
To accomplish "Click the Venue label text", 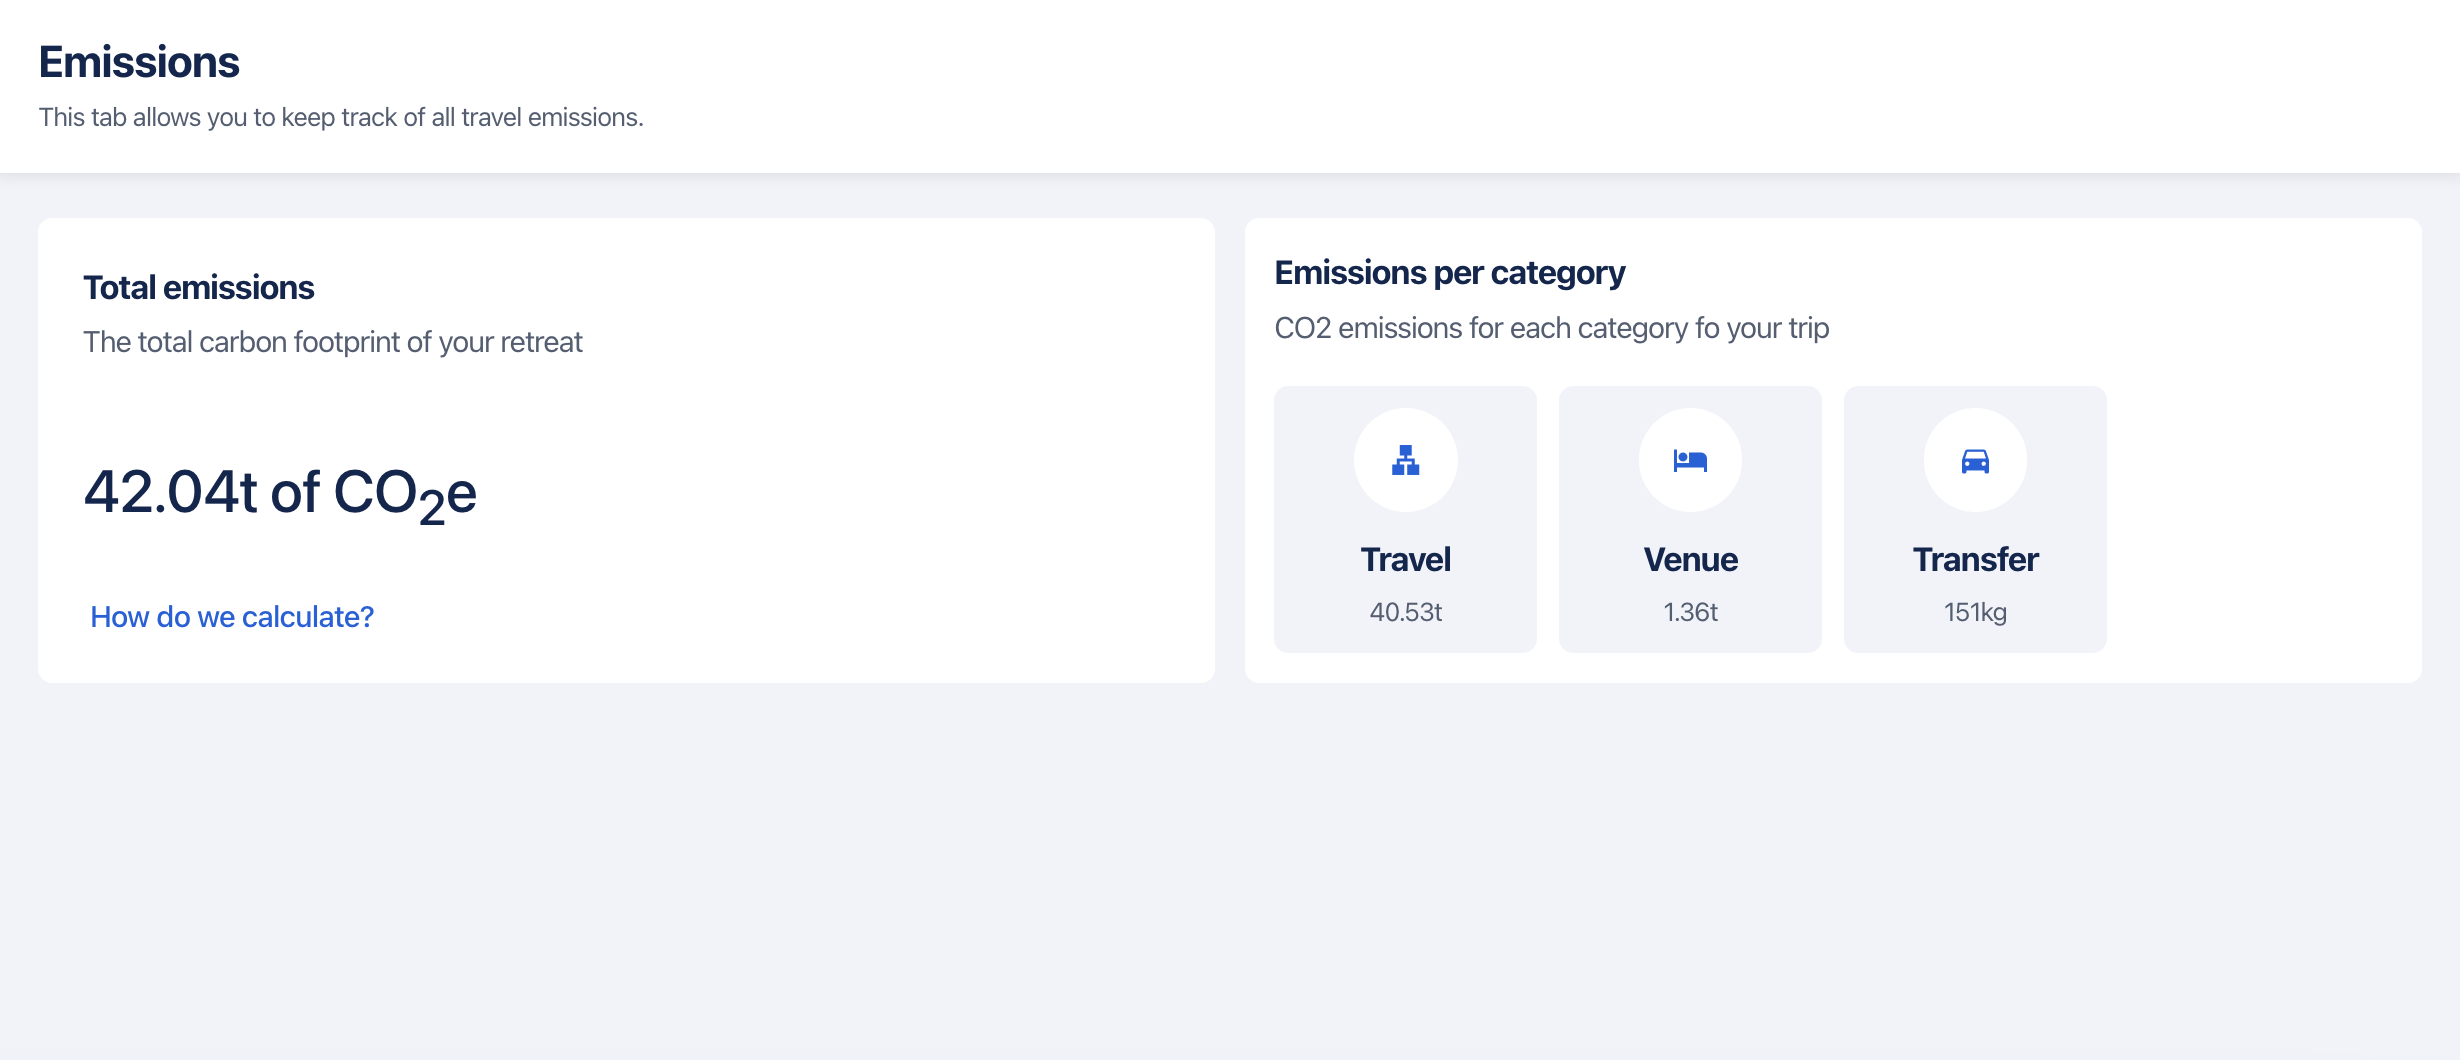I will tap(1690, 559).
